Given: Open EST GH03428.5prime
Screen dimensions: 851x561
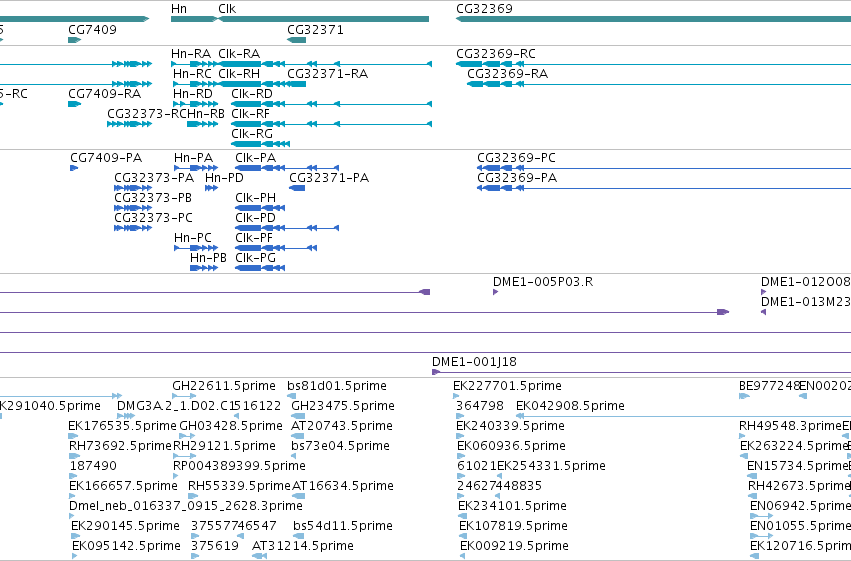Looking at the screenshot, I should tap(231, 426).
